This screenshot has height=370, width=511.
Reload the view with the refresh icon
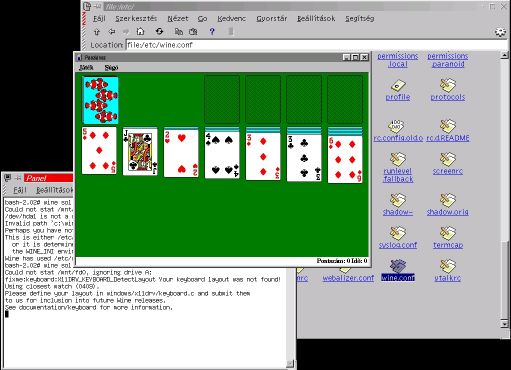[159, 31]
